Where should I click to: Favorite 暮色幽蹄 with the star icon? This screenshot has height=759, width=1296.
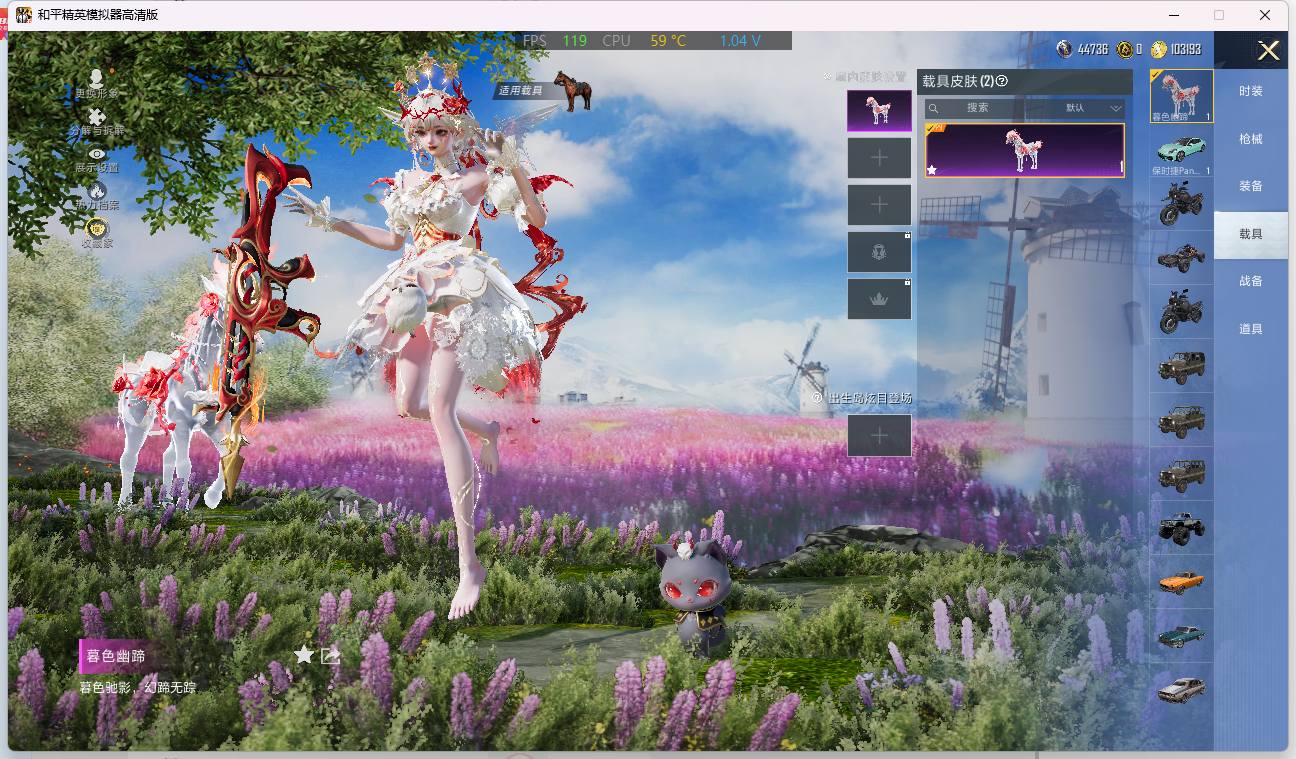(x=304, y=655)
